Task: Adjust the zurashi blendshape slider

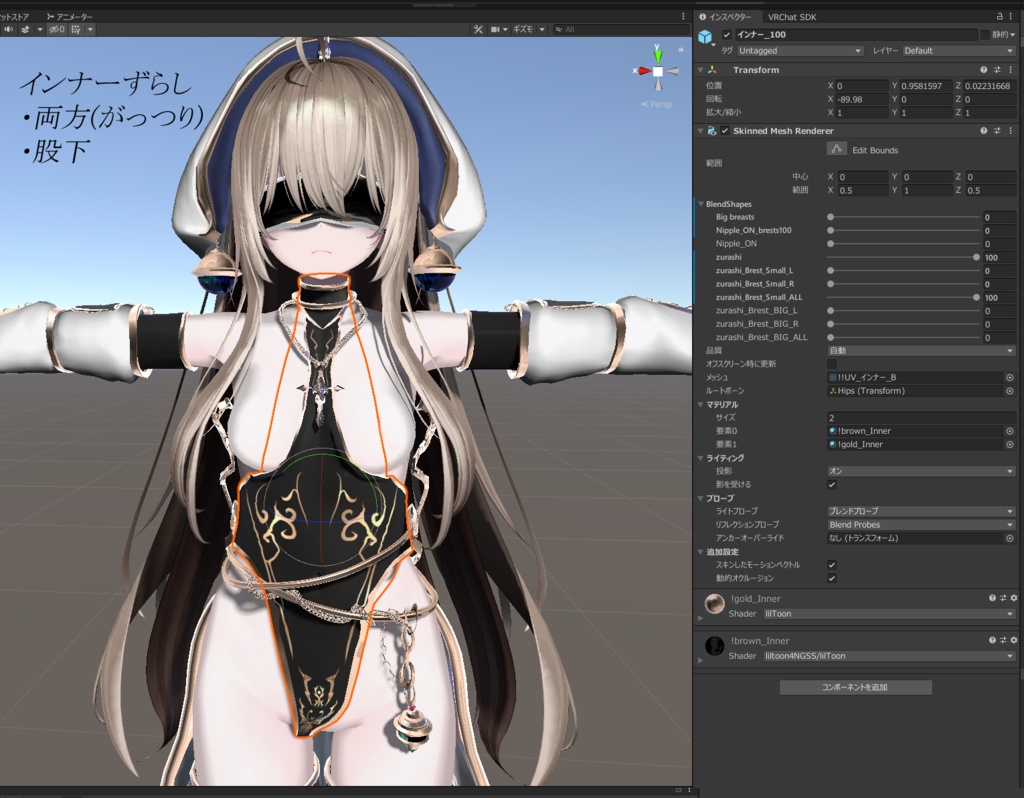Action: click(904, 257)
